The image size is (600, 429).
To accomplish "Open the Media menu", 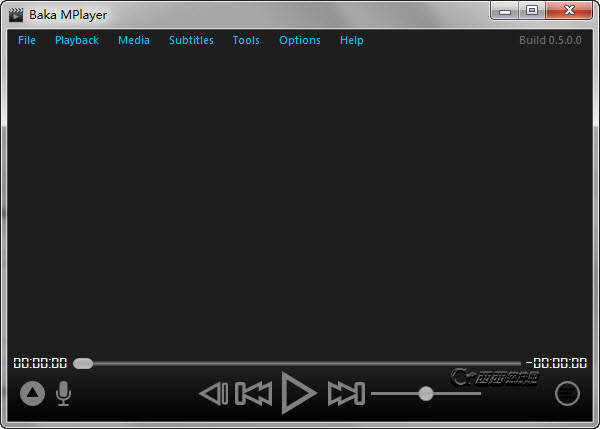I will click(x=134, y=40).
